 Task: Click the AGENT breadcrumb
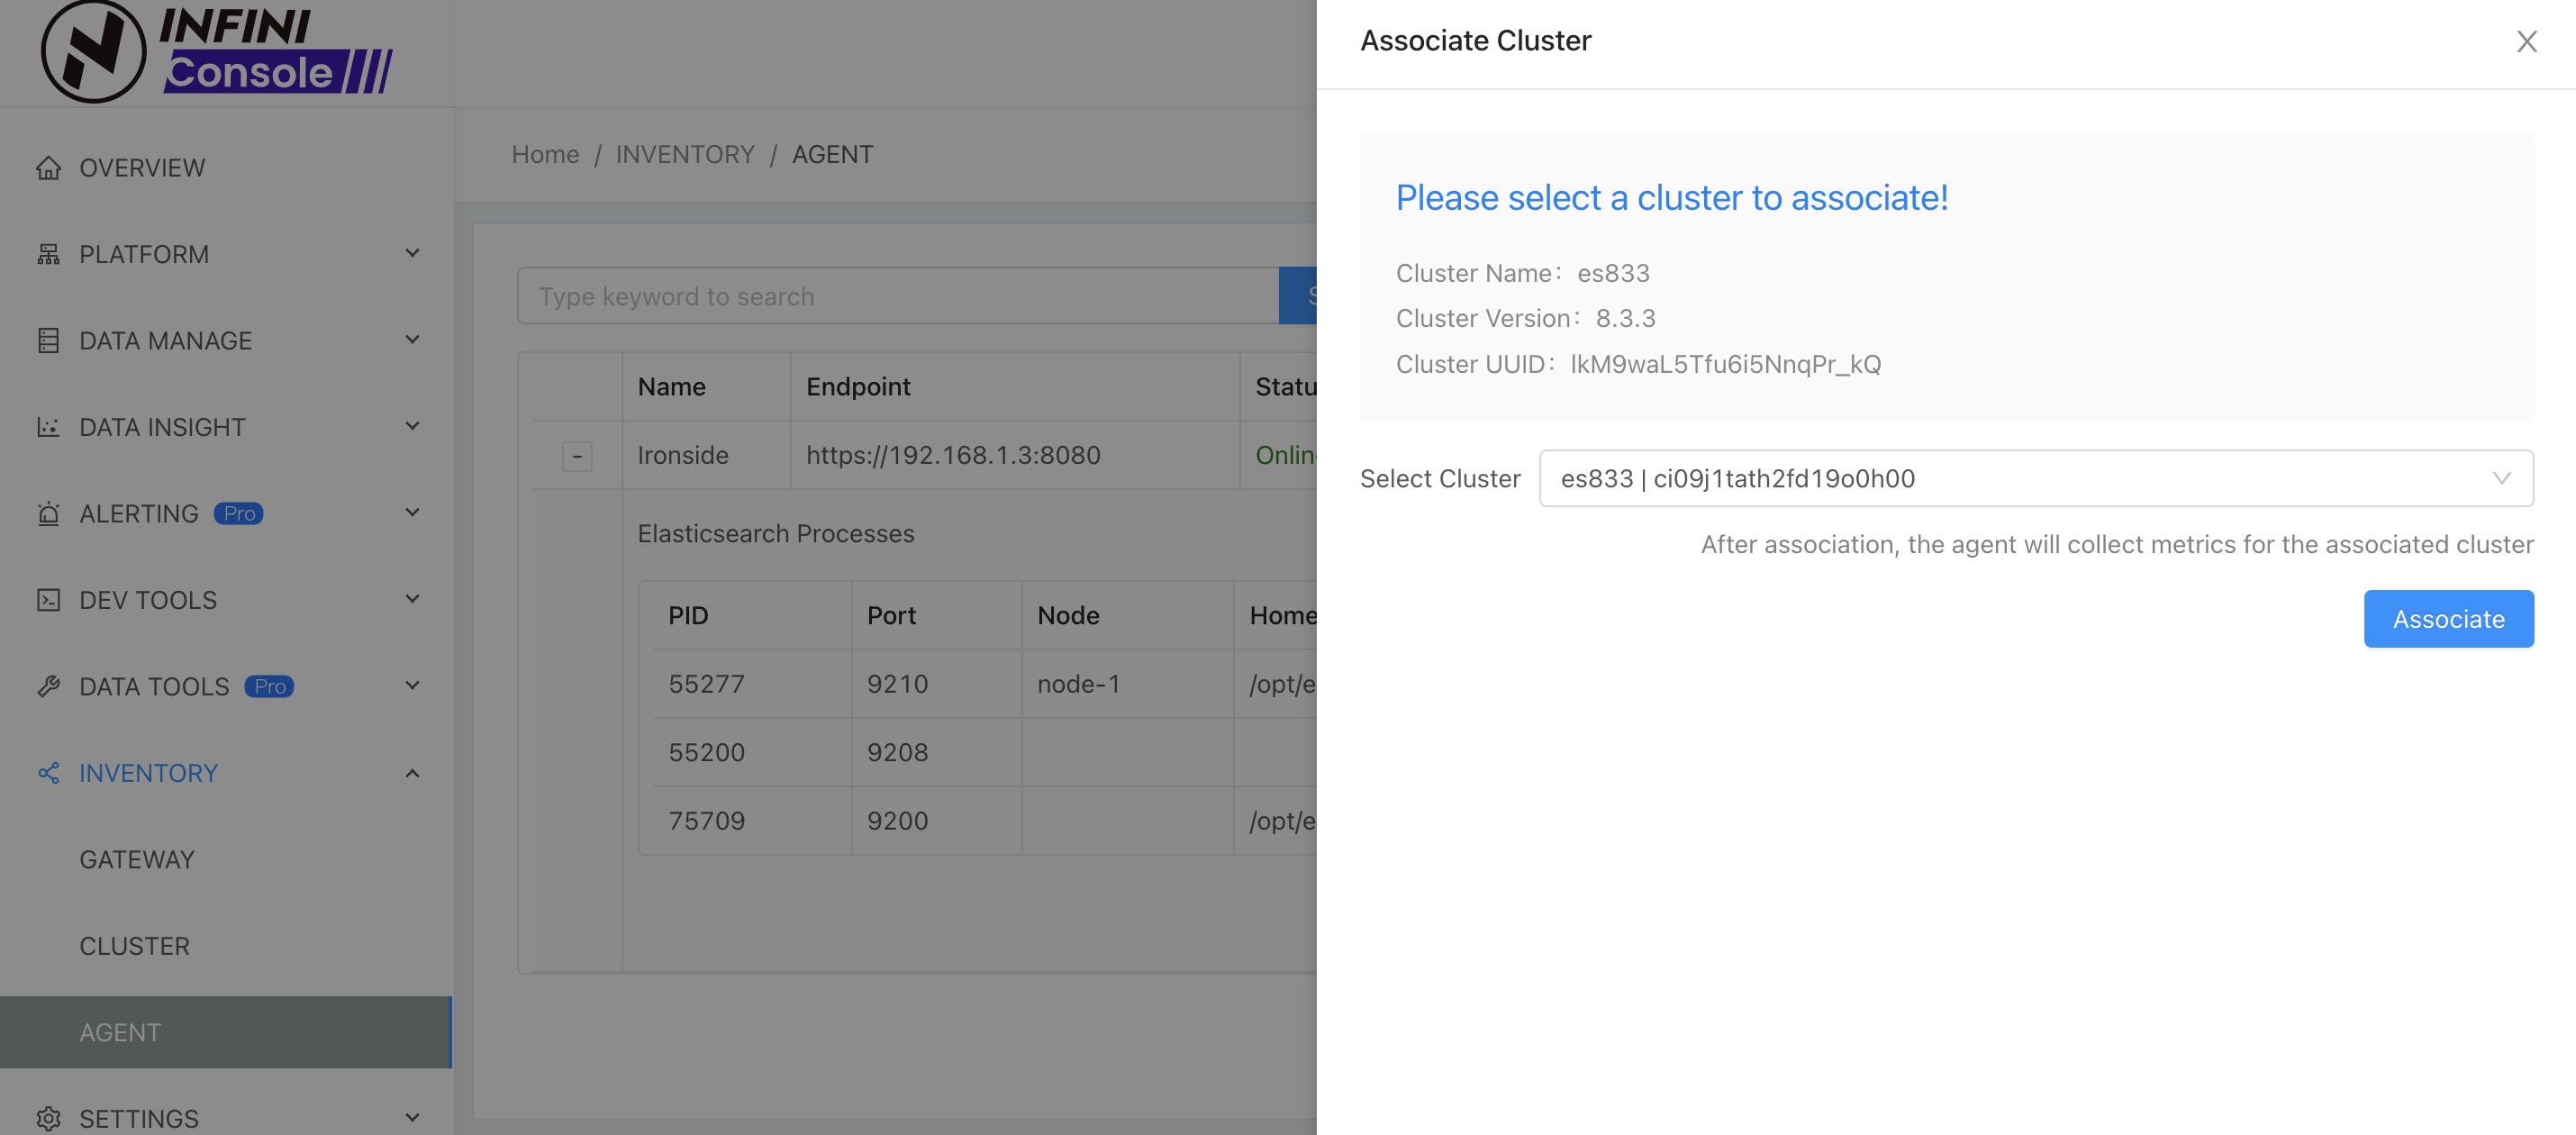[x=832, y=154]
